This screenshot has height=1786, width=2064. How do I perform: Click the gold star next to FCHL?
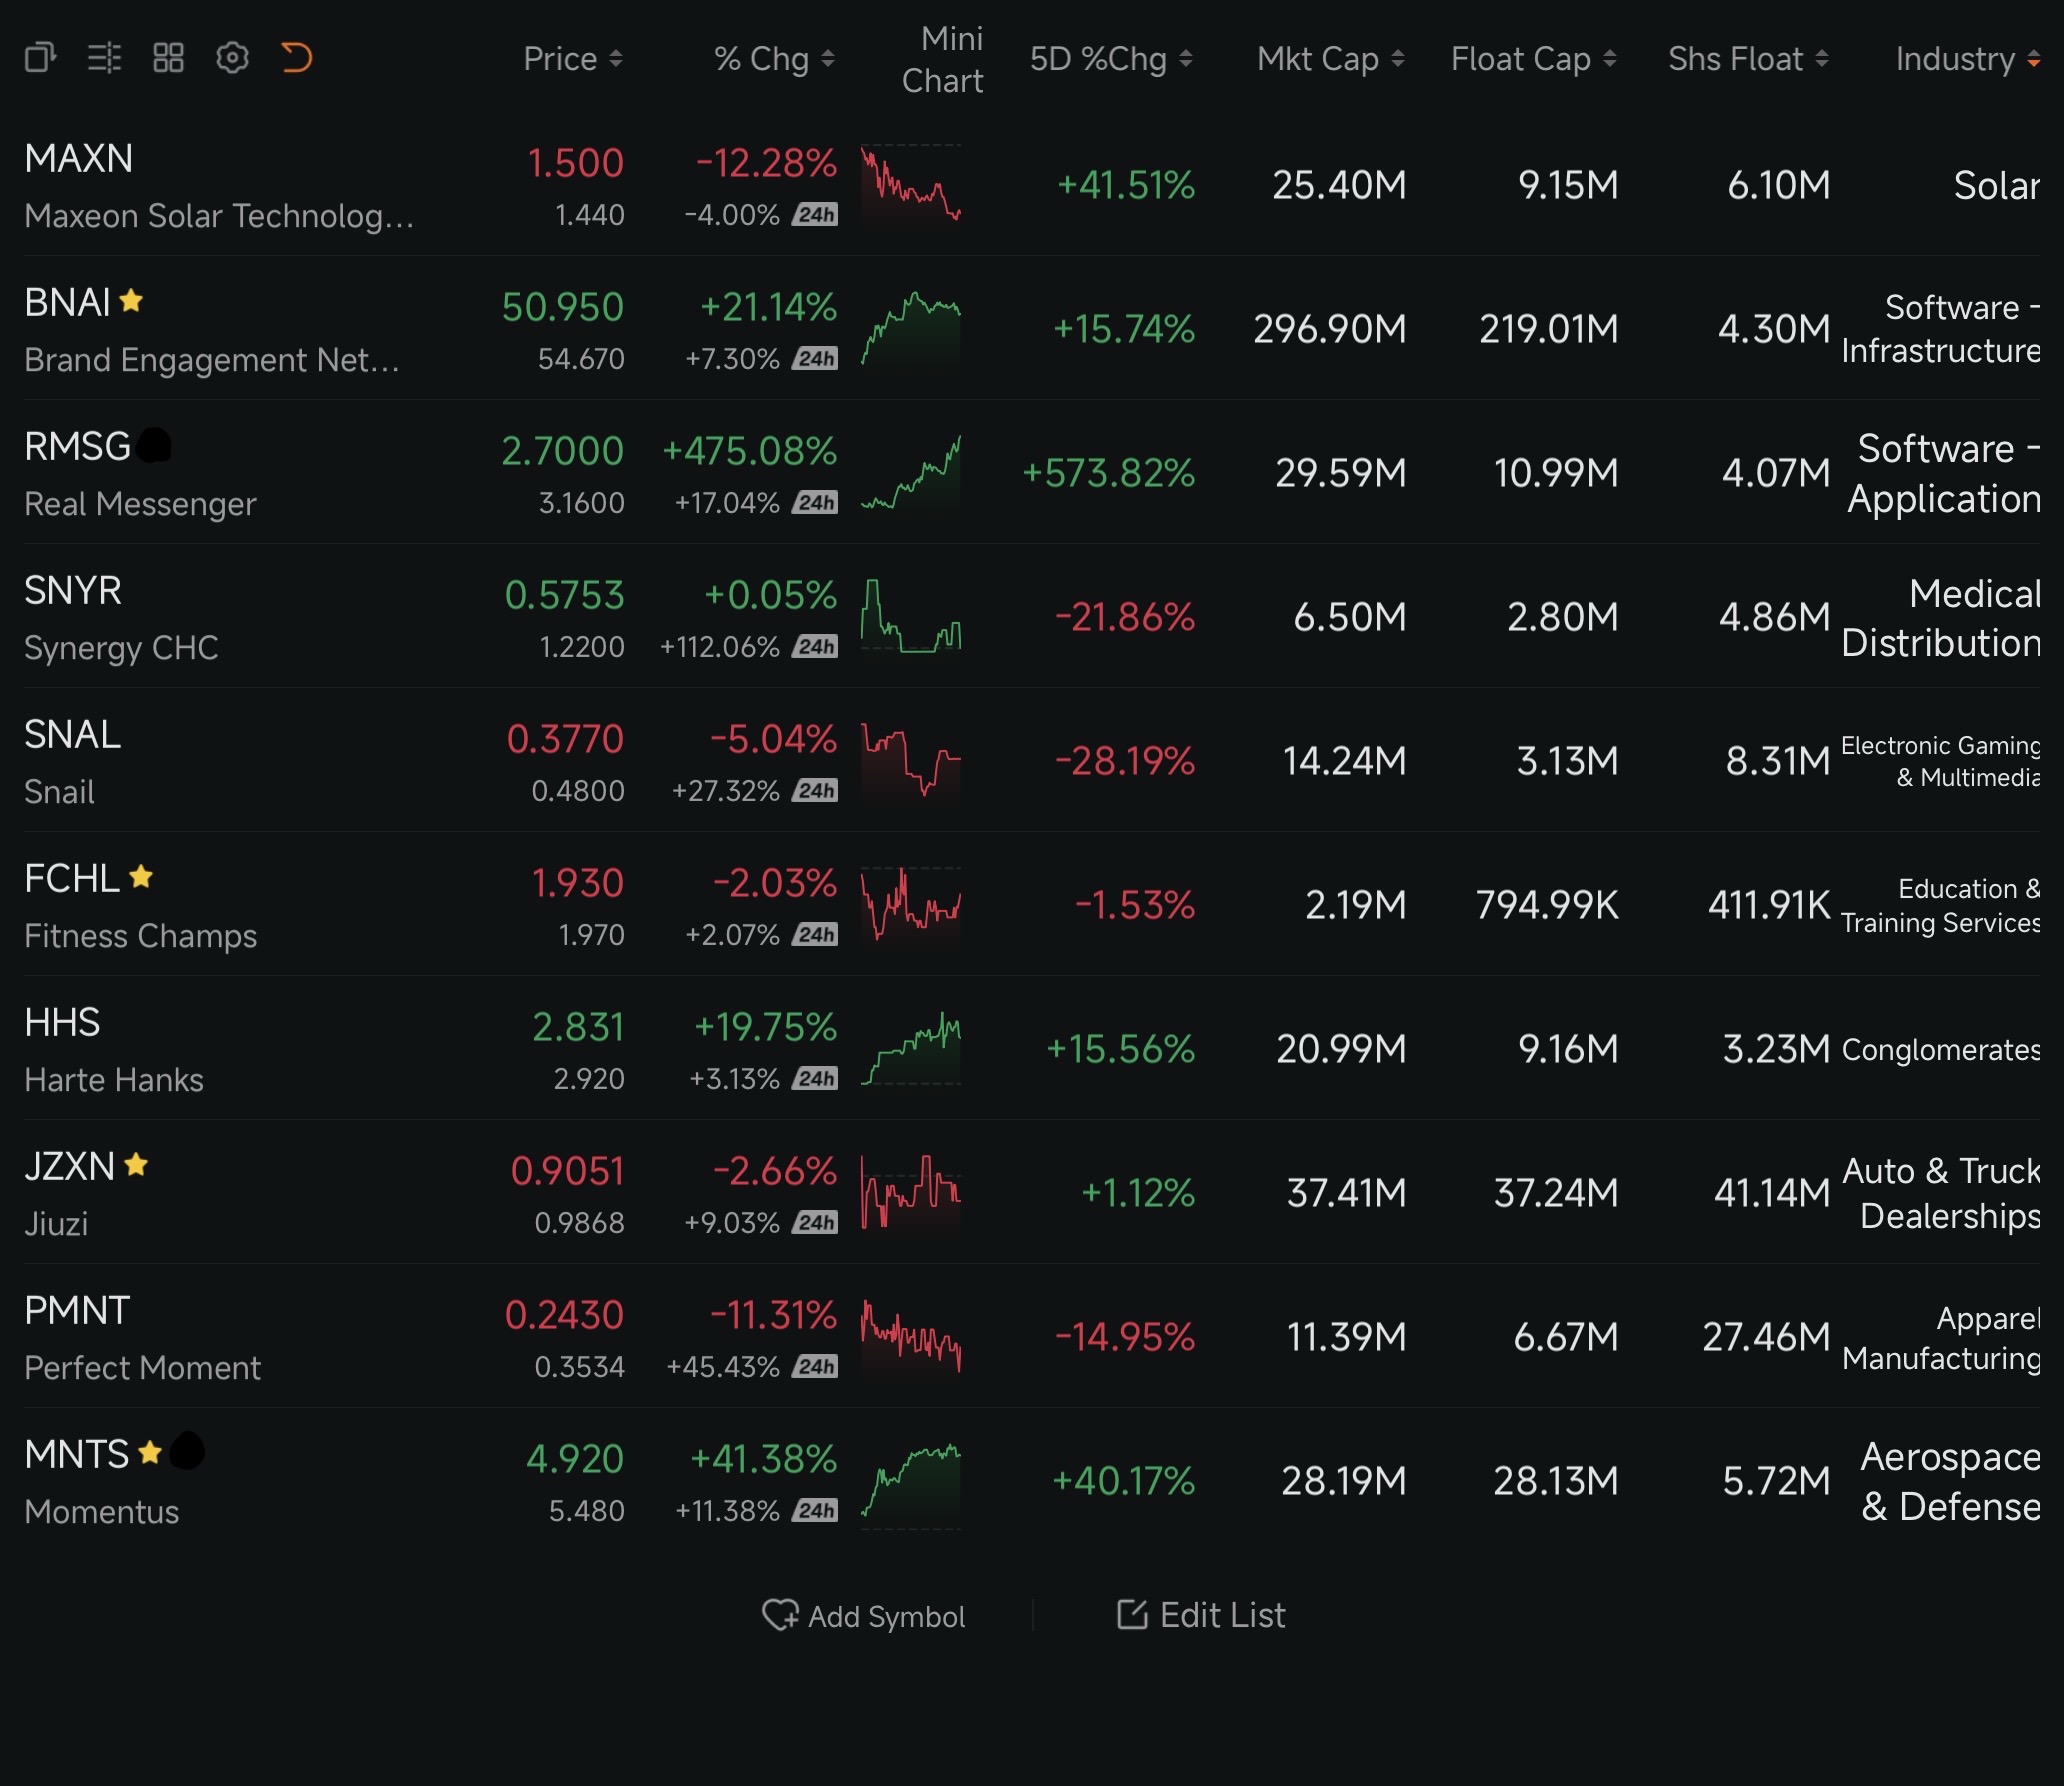(x=141, y=876)
